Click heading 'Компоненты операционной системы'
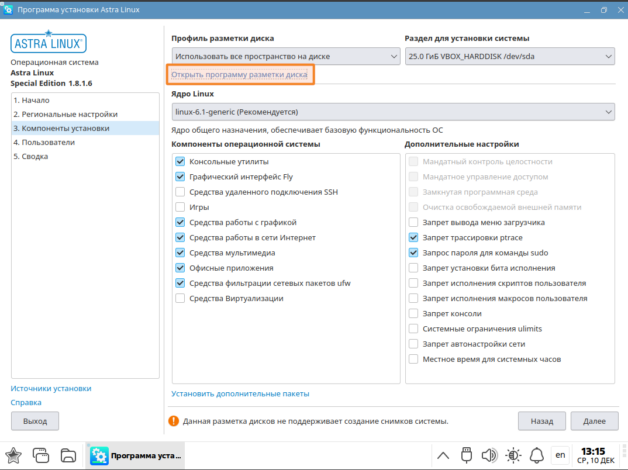Viewport: 628px width, 470px height. [x=246, y=144]
